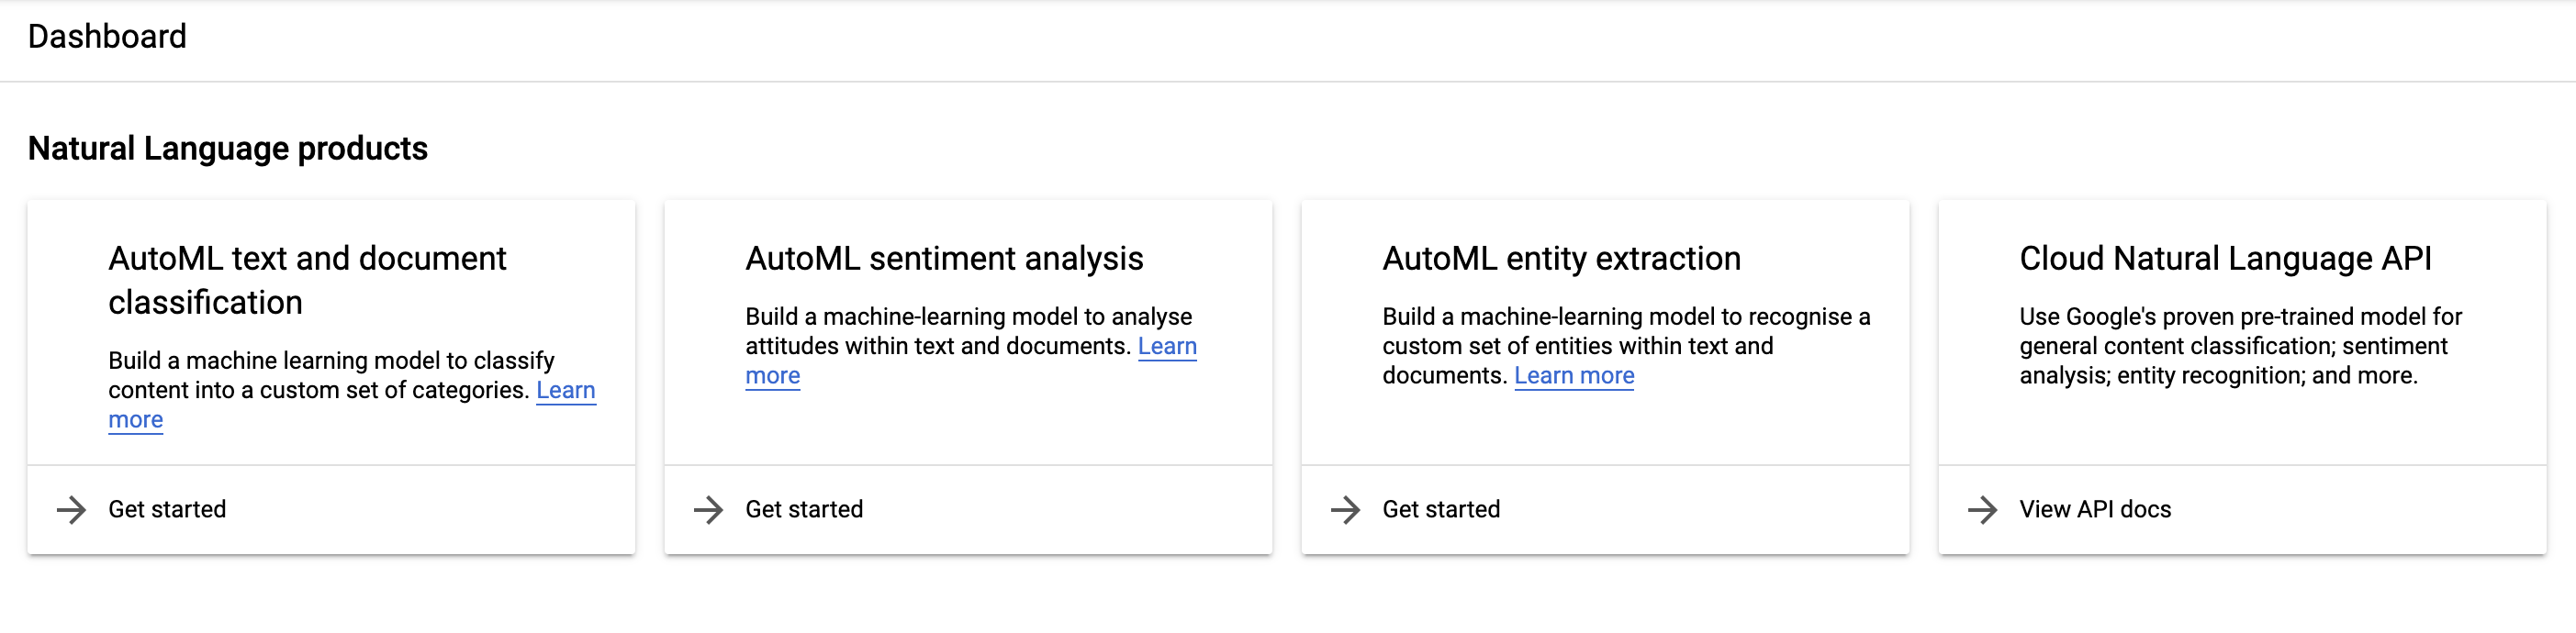Viewport: 2576px width, 633px height.
Task: Click the AutoML sentiment analysis title text
Action: (x=944, y=258)
